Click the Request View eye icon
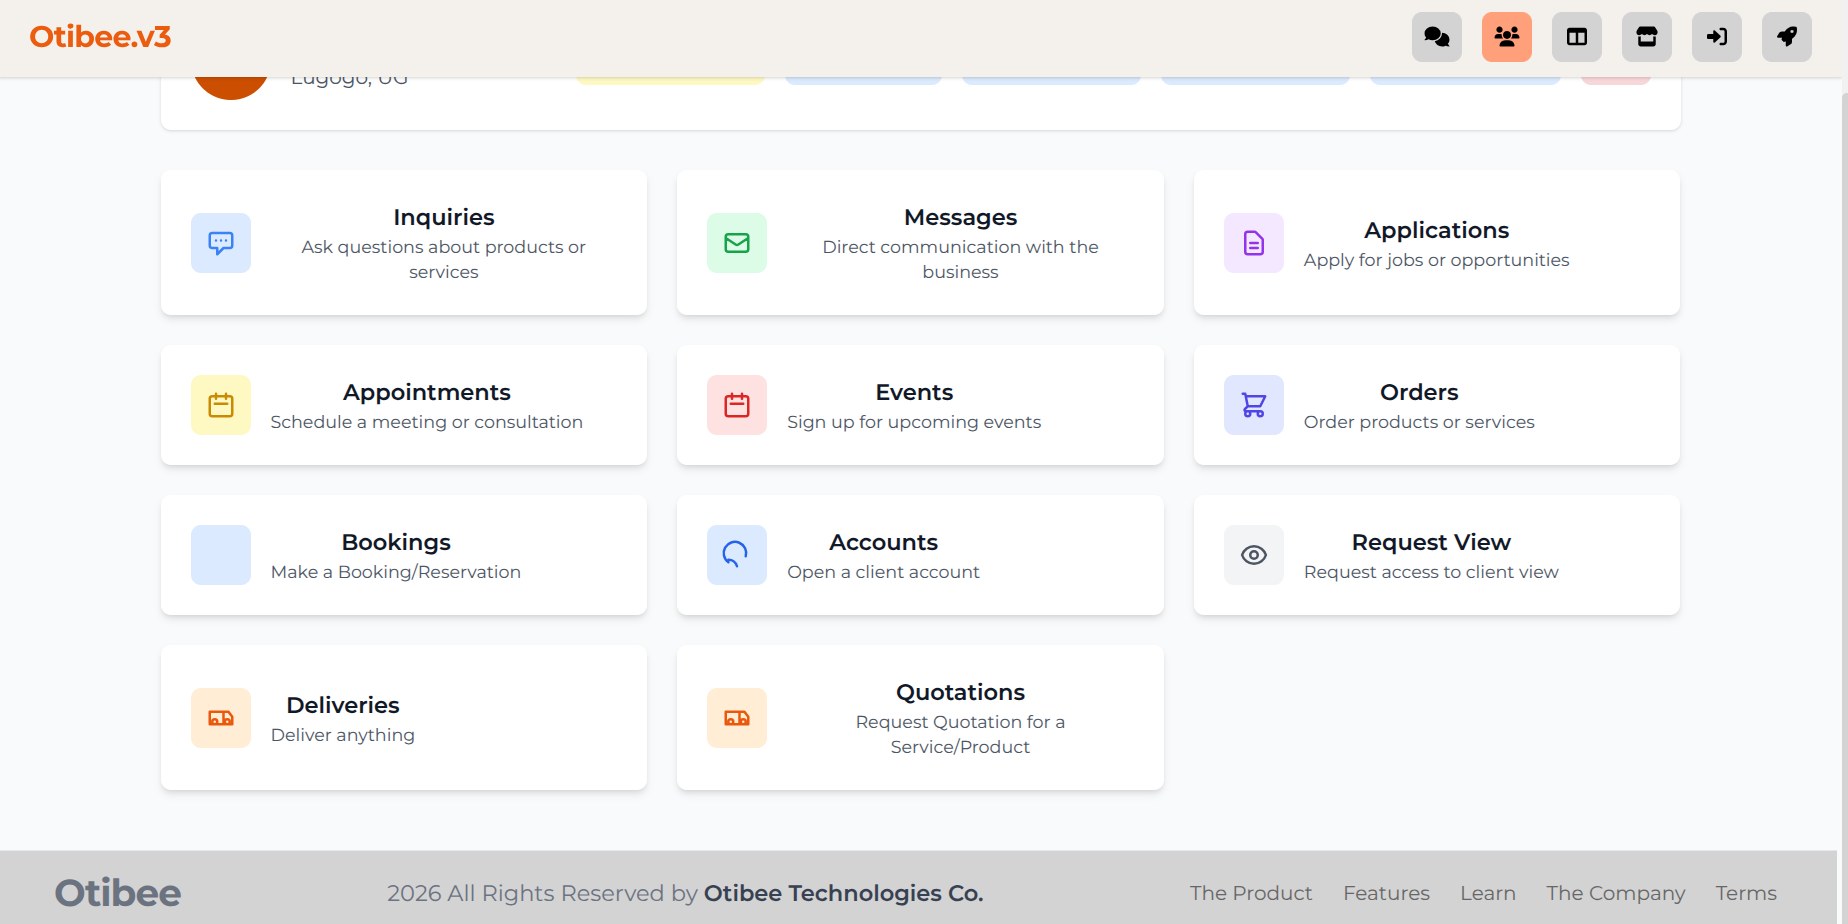The height and width of the screenshot is (924, 1848). pyautogui.click(x=1253, y=555)
